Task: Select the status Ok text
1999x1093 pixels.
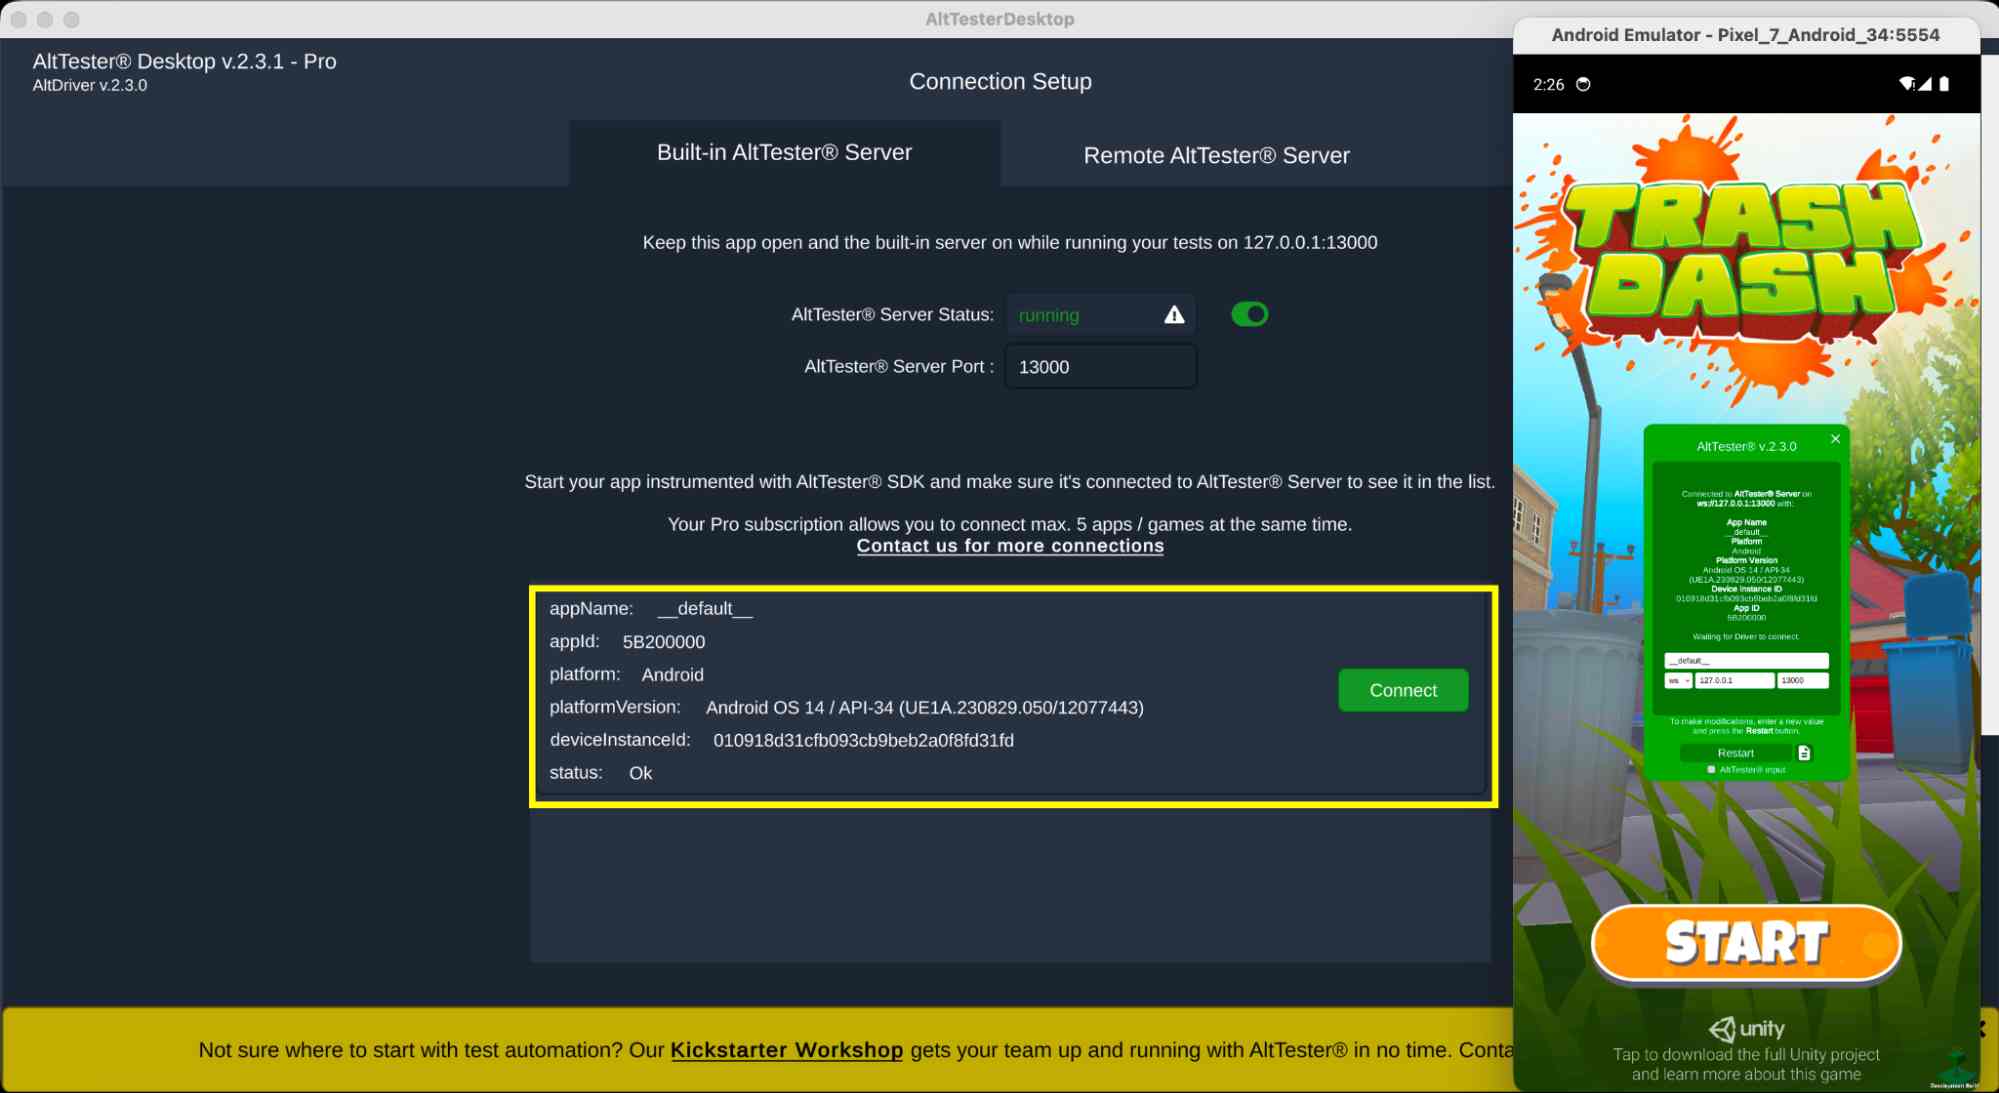Action: coord(640,773)
